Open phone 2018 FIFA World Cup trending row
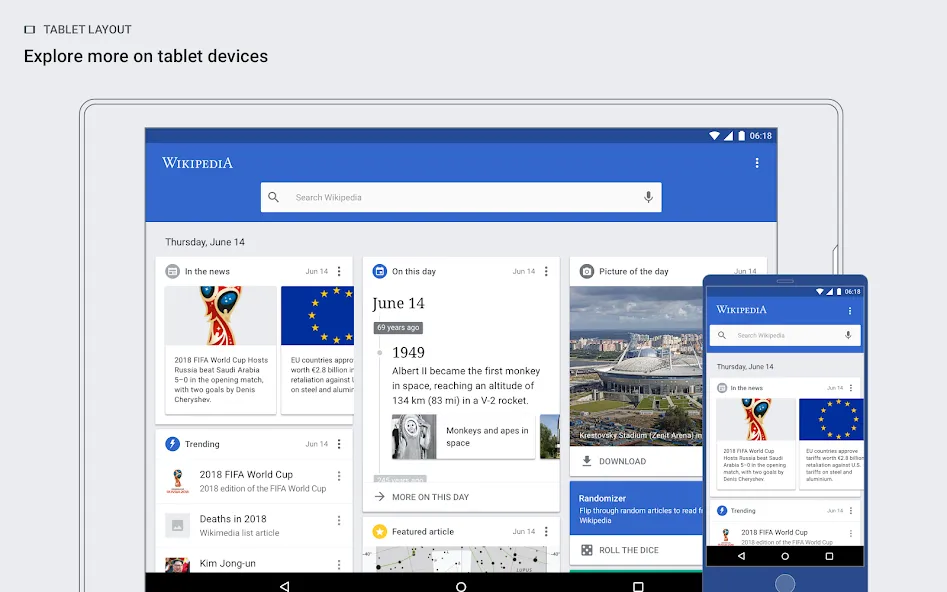Image resolution: width=947 pixels, height=592 pixels. (785, 535)
